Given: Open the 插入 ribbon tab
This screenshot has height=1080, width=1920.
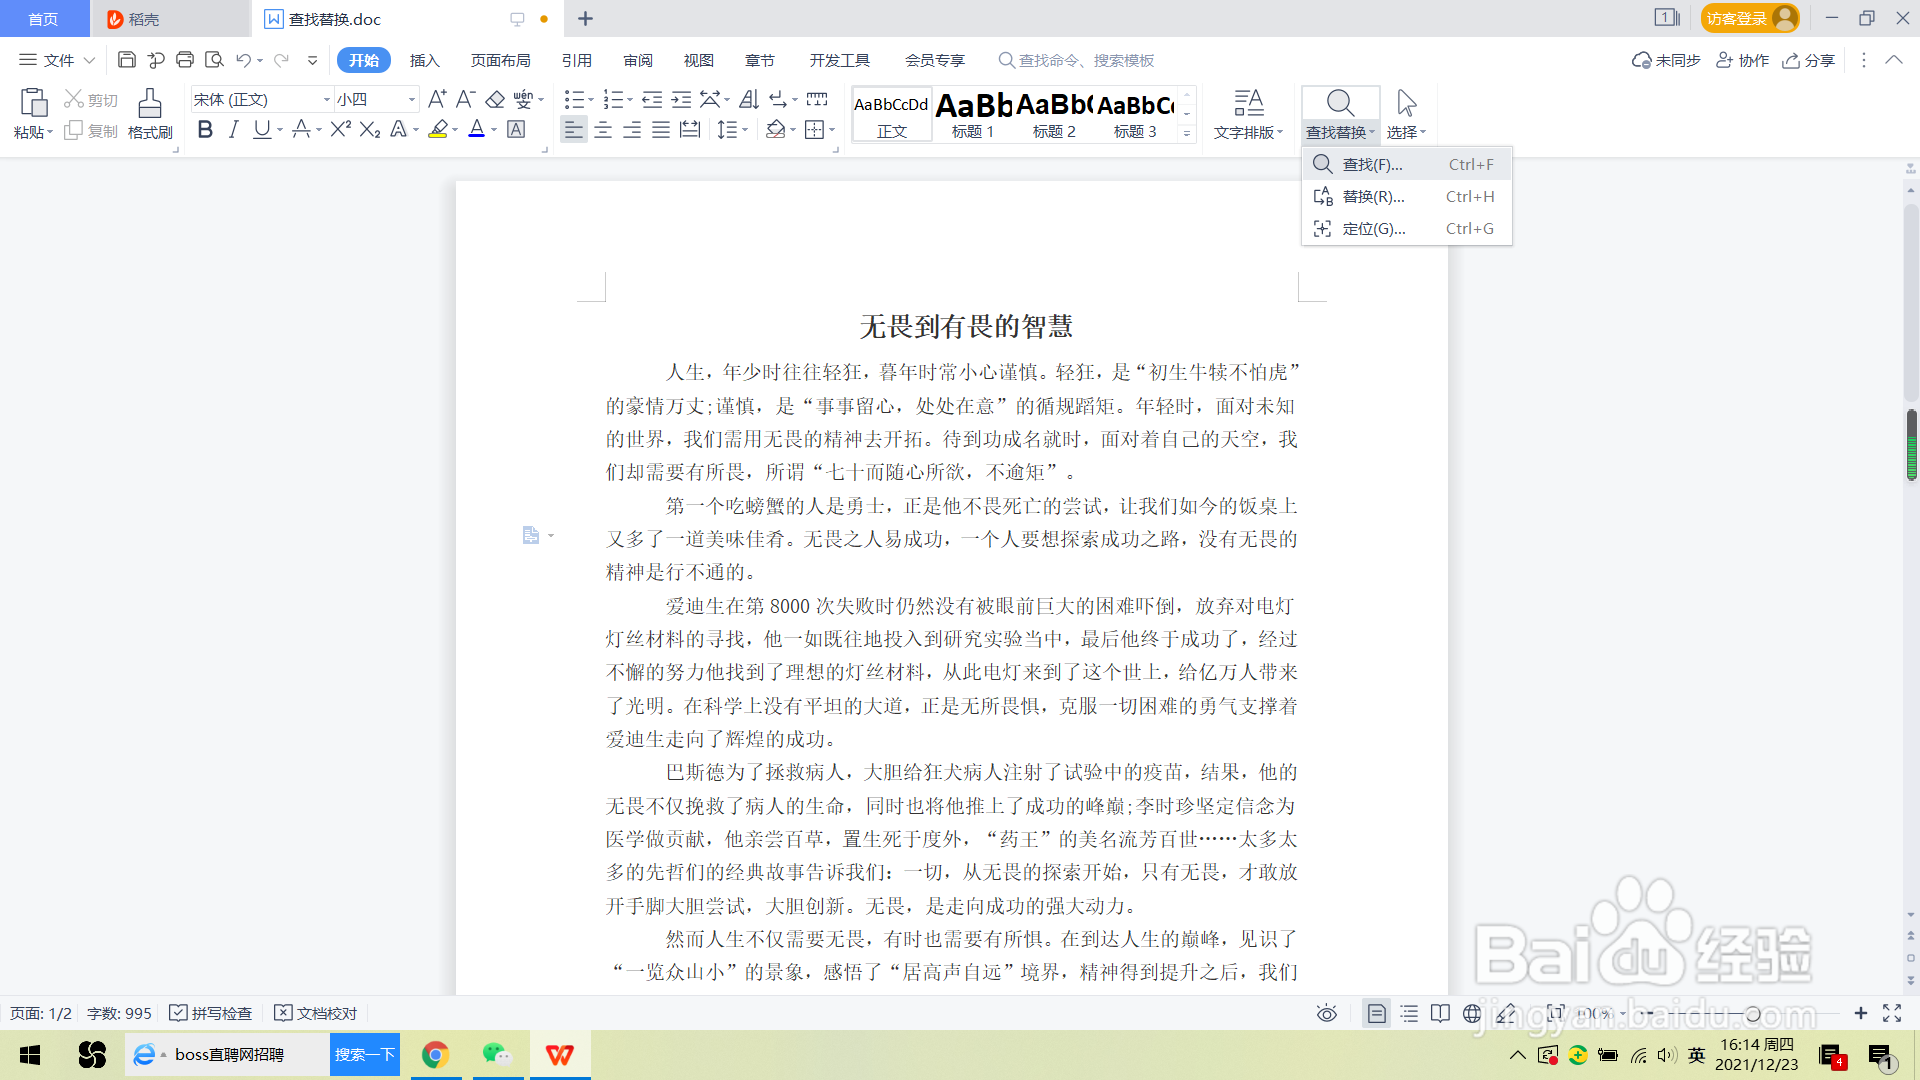Looking at the screenshot, I should pos(424,60).
